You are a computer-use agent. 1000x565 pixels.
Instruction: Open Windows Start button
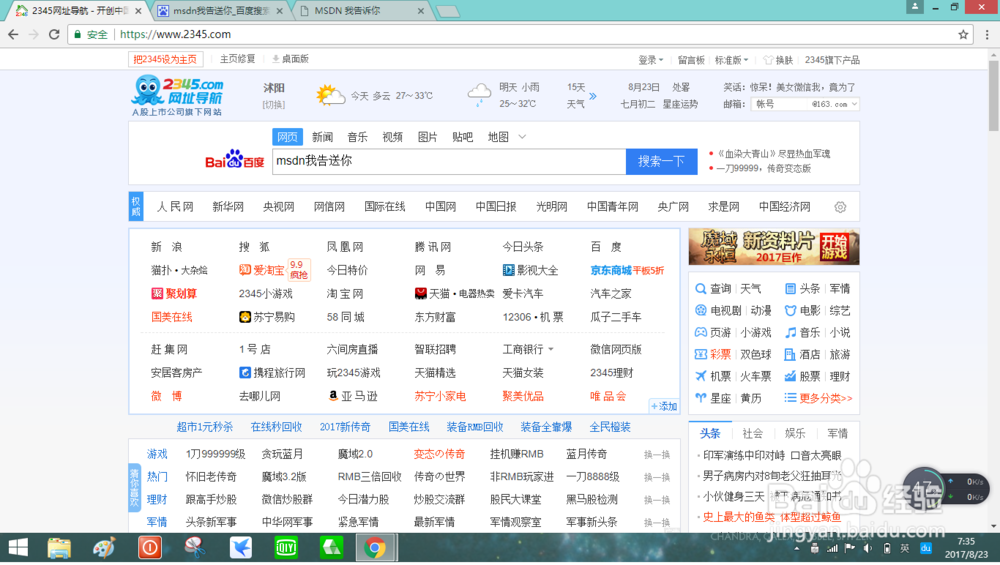coord(18,548)
